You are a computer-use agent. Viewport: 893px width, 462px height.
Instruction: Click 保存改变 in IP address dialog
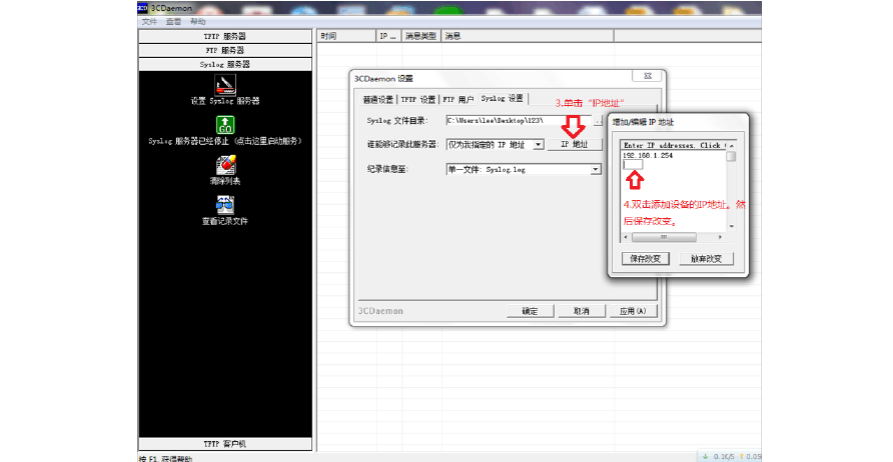pos(645,259)
